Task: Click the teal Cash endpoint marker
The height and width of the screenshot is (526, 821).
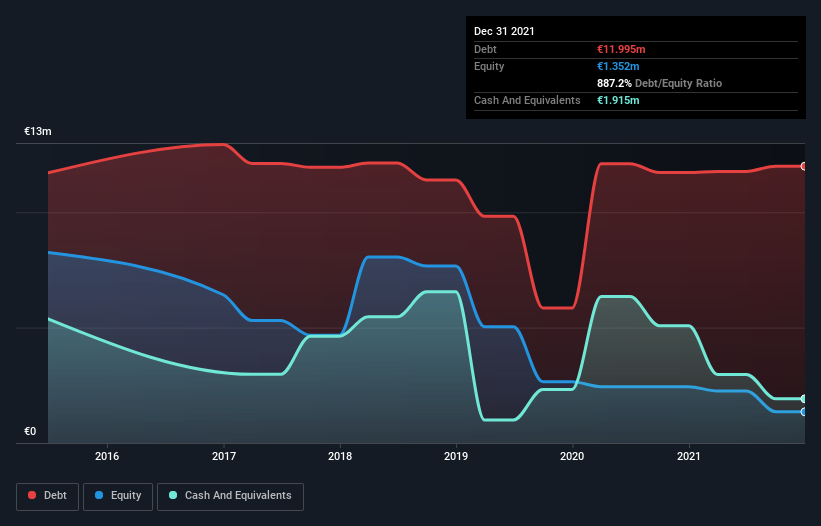Action: (804, 399)
